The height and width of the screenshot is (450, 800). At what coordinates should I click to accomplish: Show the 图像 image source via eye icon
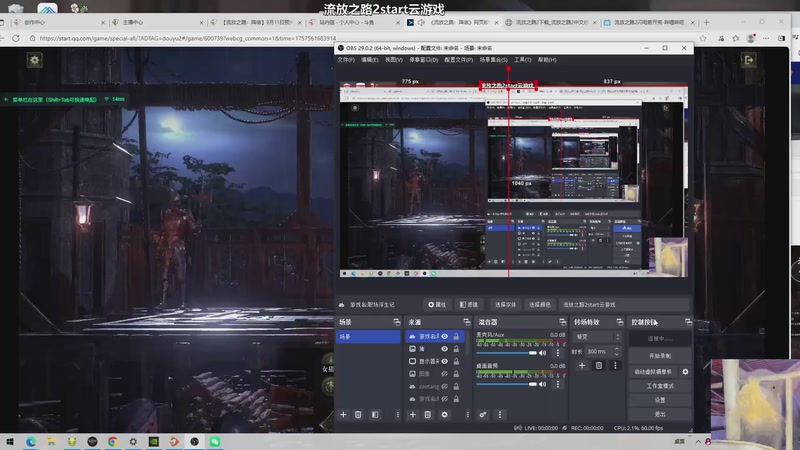(x=444, y=374)
